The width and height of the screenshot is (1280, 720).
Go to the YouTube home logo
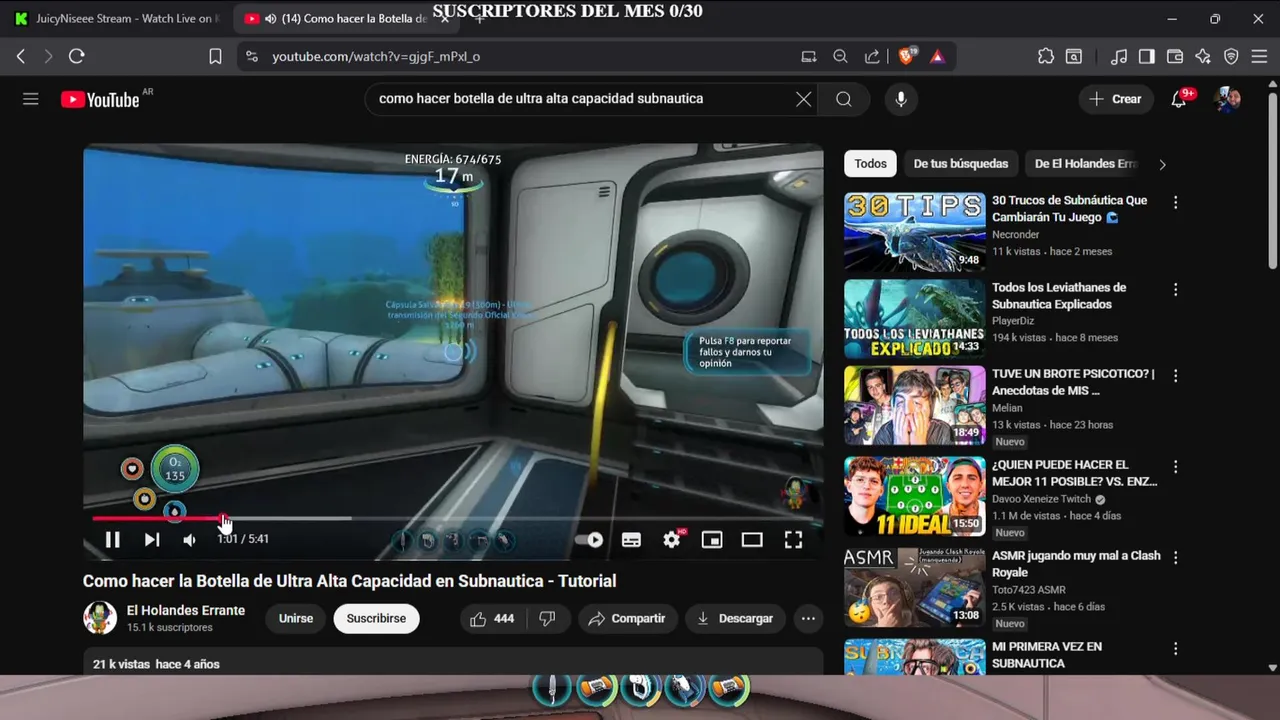(x=100, y=99)
